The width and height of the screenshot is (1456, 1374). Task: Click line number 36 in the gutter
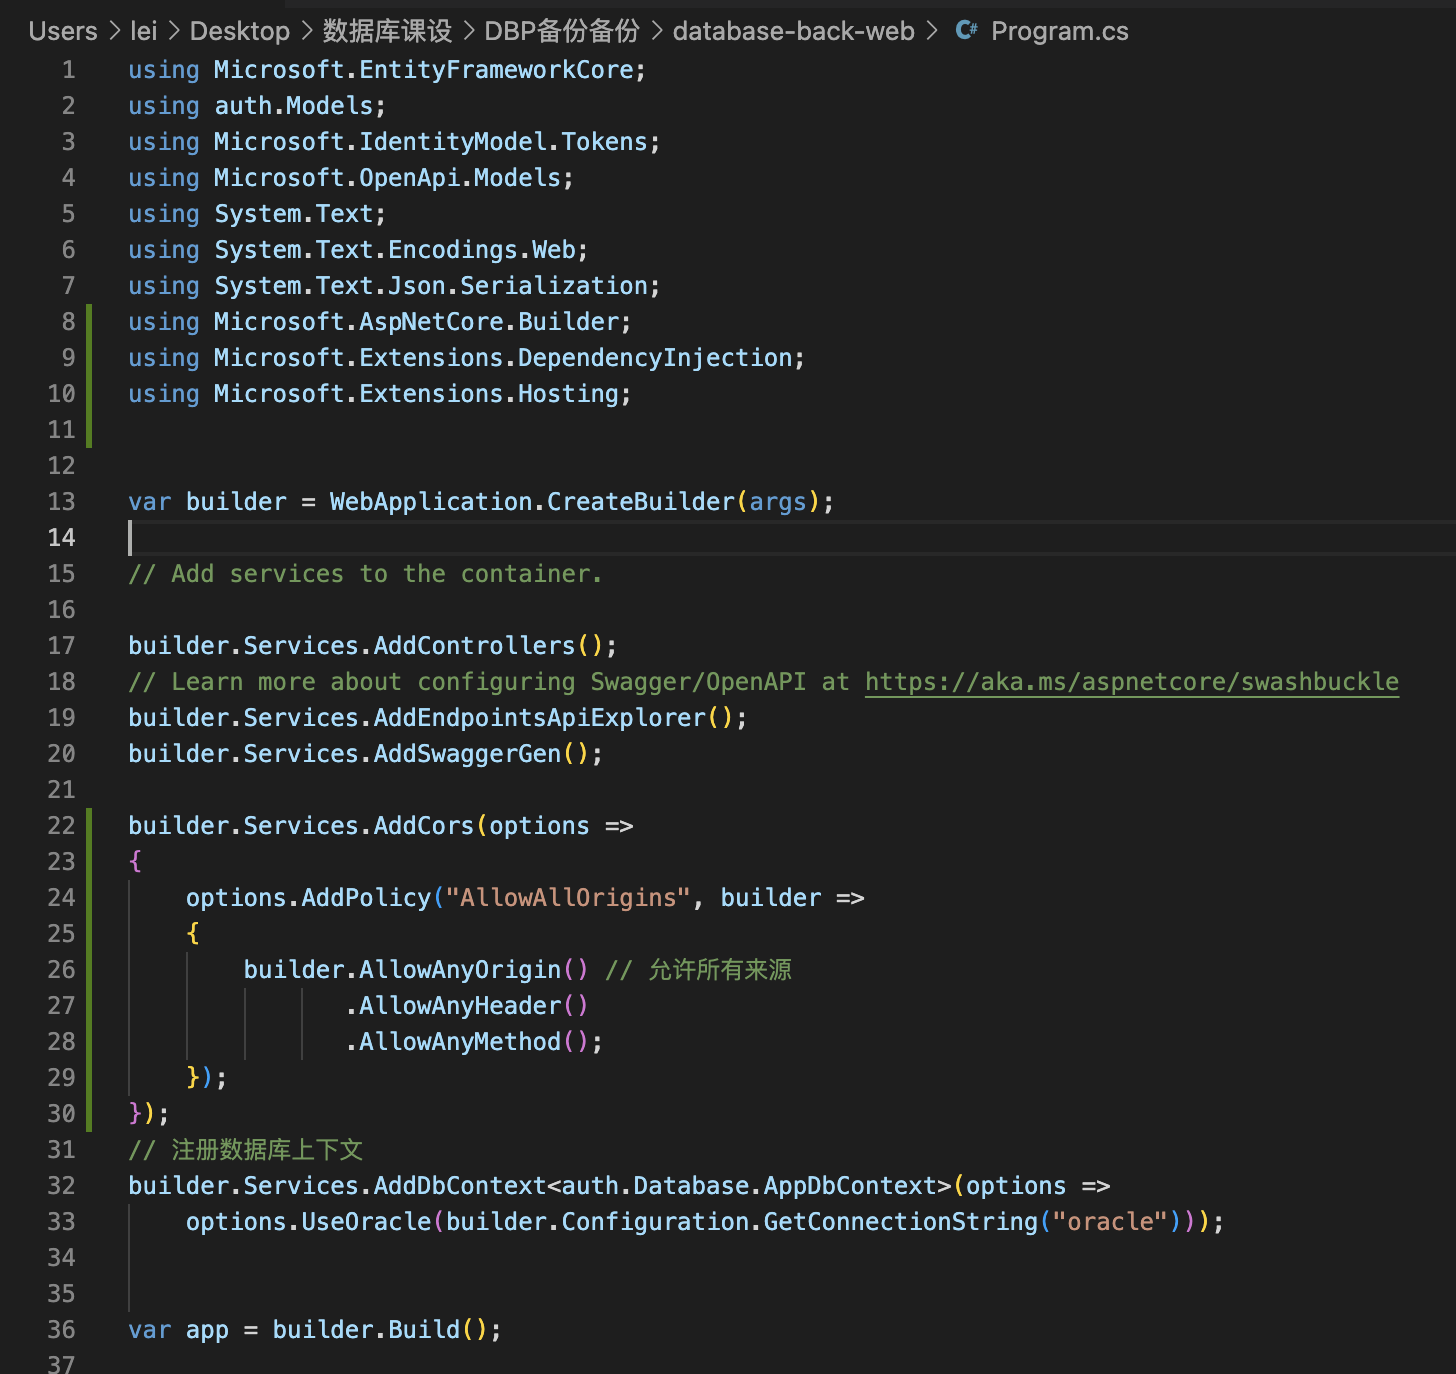coord(61,1329)
